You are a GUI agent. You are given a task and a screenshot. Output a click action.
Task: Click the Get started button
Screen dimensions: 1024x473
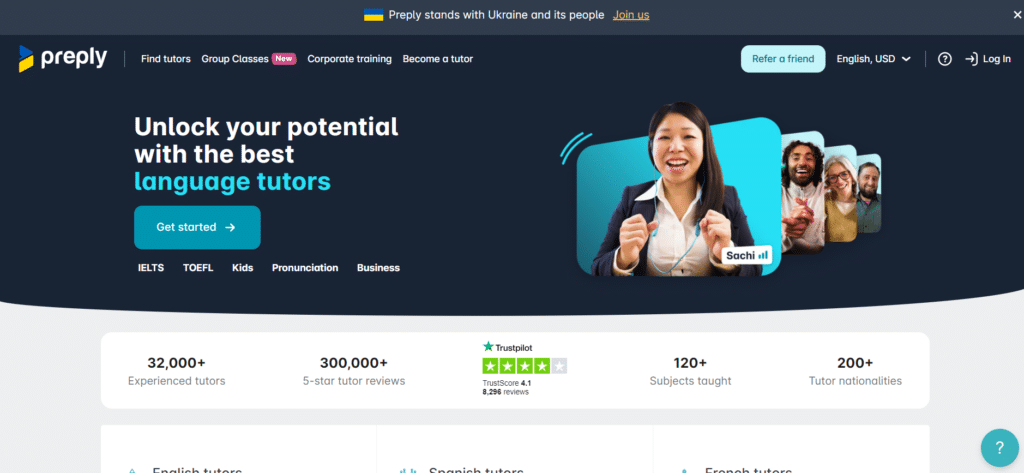(x=197, y=227)
